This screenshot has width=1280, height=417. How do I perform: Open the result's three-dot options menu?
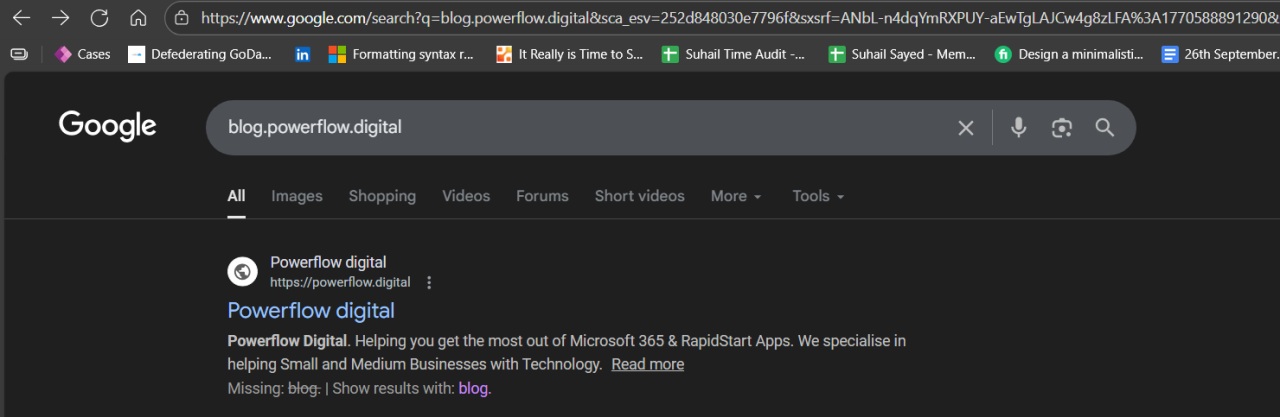(429, 282)
